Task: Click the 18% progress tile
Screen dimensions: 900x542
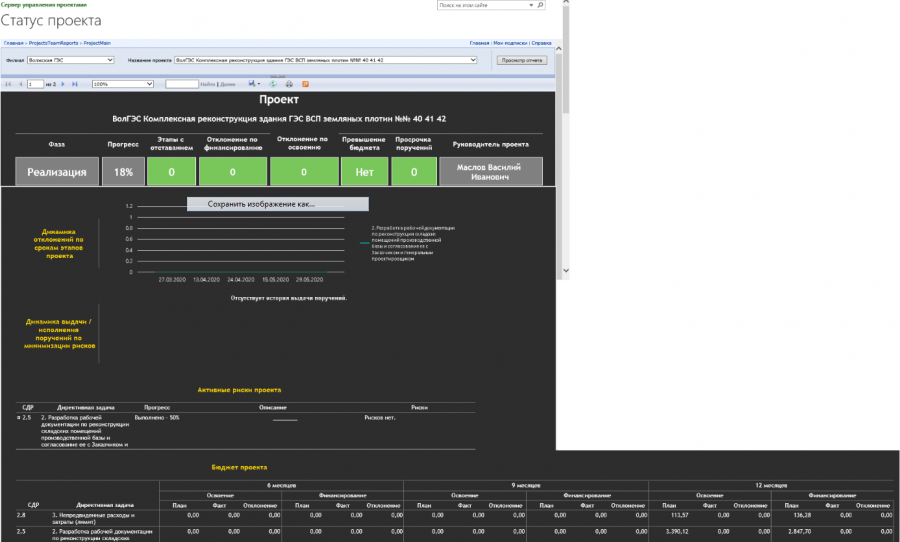Action: [x=123, y=172]
